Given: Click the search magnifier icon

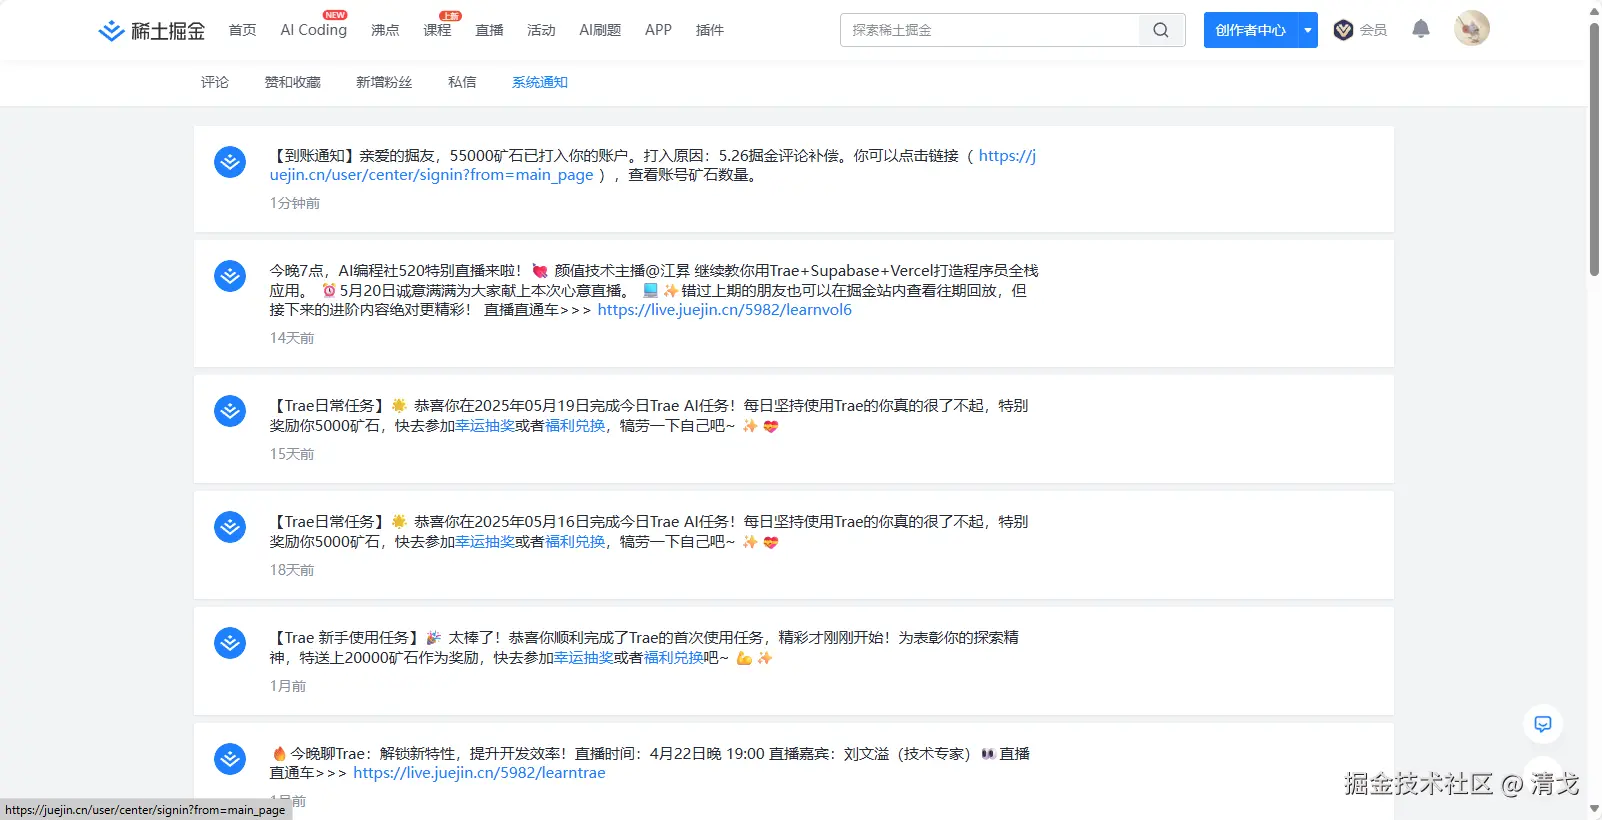Looking at the screenshot, I should click(x=1160, y=30).
